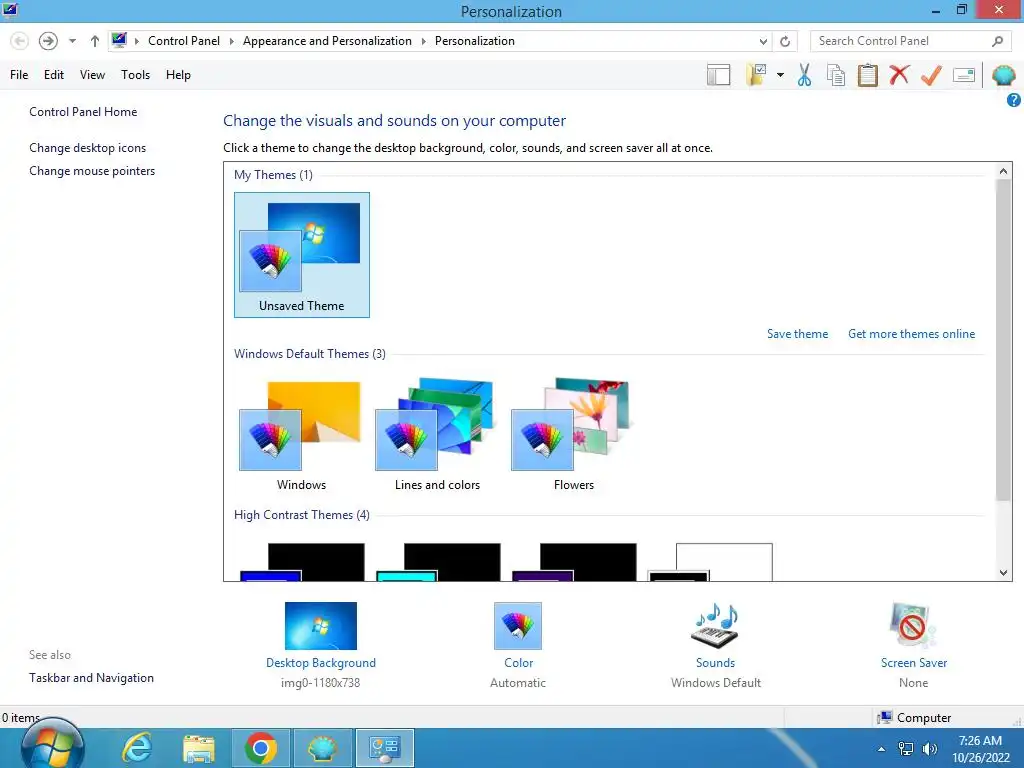Click the Cut scissors icon

(805, 75)
